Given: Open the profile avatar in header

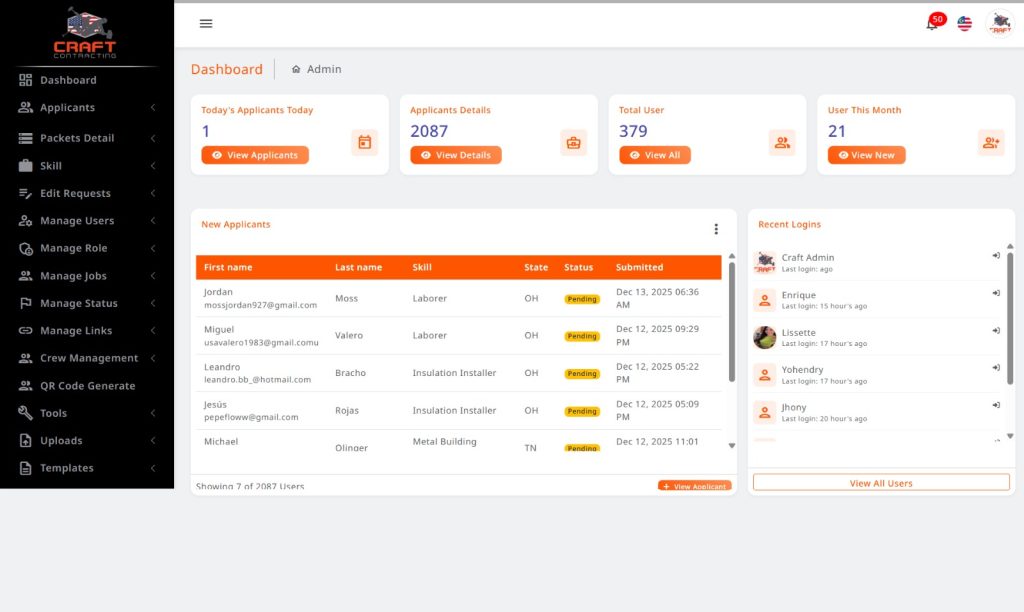Looking at the screenshot, I should pos(999,24).
